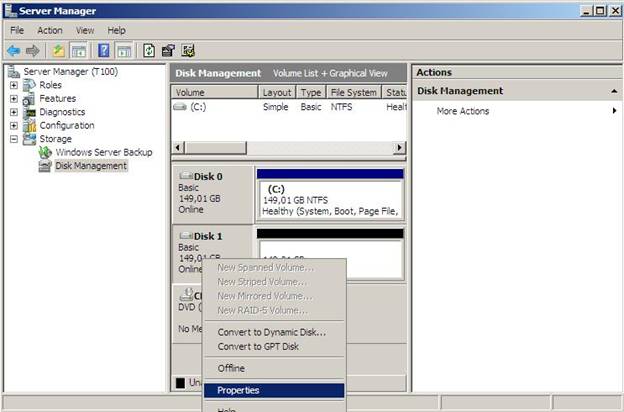Viewport: 624px width, 412px height.
Task: Open the Action menu
Action: pos(50,30)
